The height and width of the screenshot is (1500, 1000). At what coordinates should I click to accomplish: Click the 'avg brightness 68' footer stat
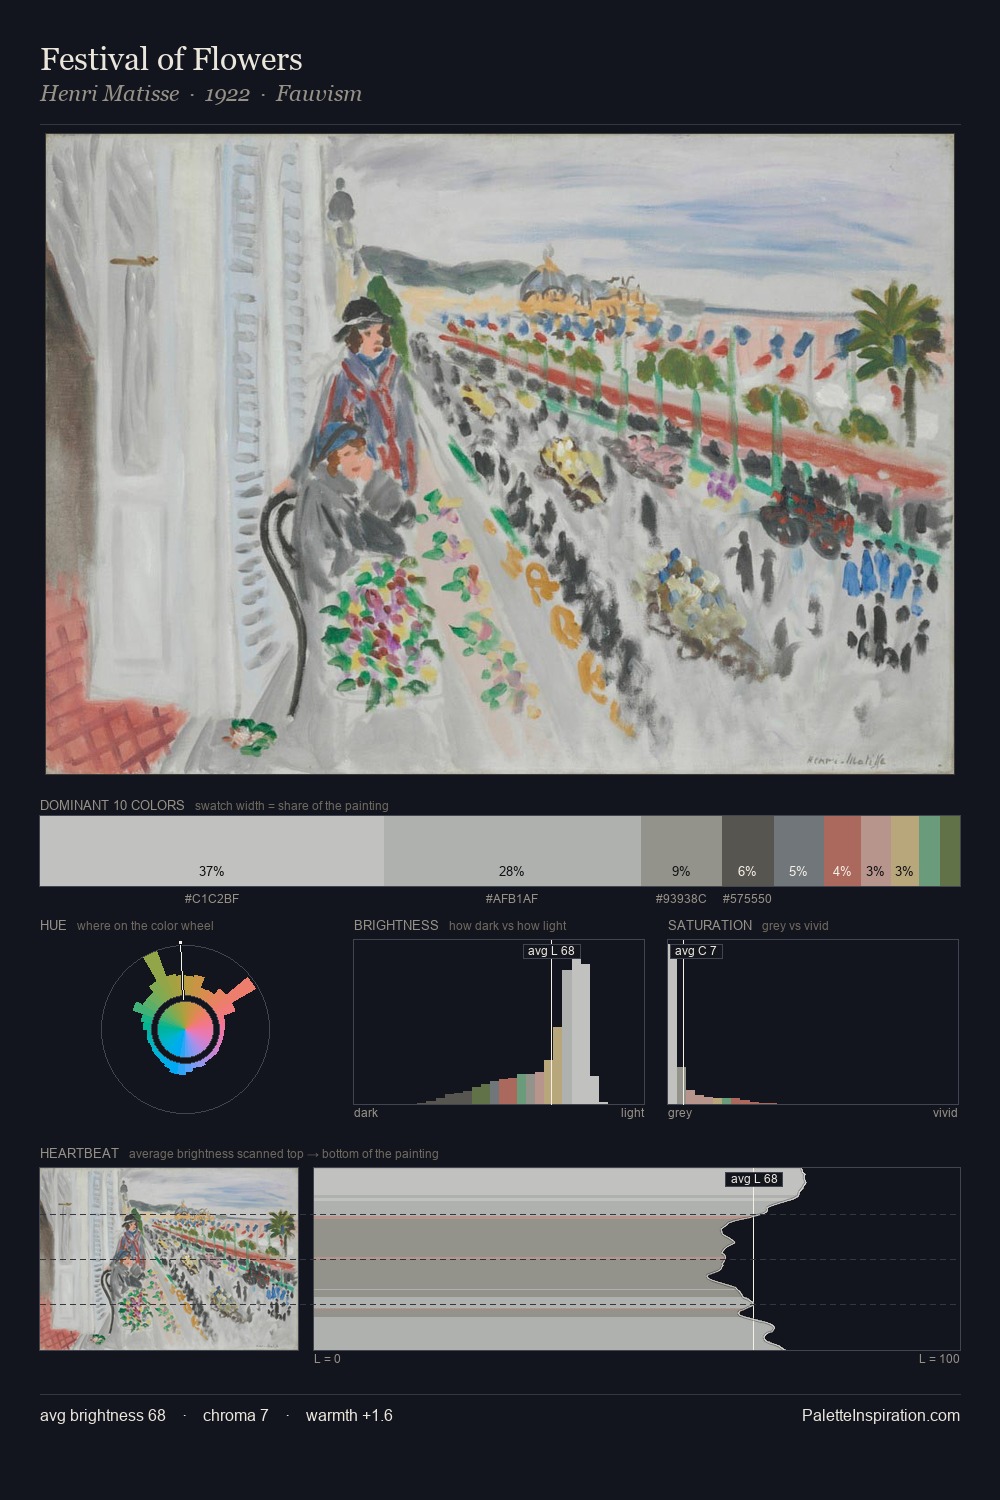pyautogui.click(x=103, y=1415)
